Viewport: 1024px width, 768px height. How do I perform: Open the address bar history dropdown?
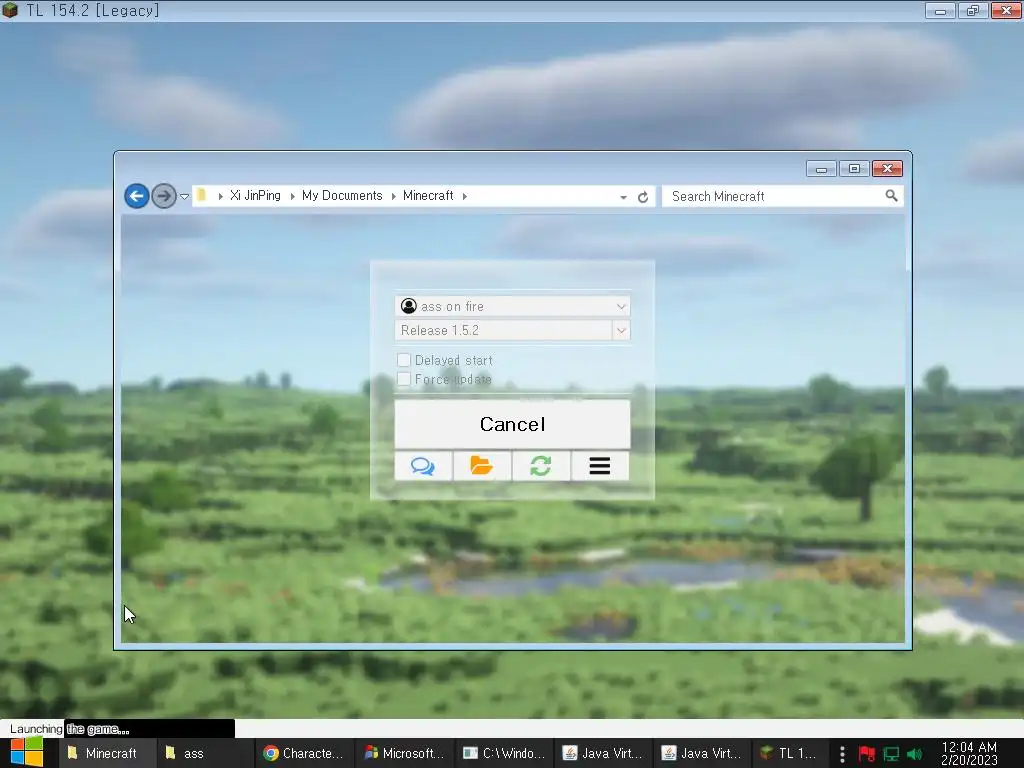click(x=624, y=197)
